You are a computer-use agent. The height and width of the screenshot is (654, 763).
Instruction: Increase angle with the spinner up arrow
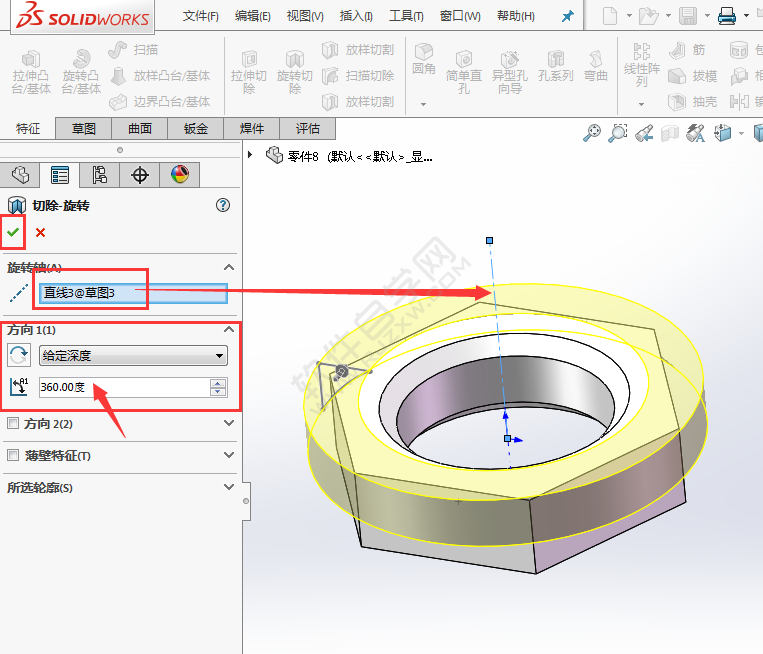click(x=218, y=383)
